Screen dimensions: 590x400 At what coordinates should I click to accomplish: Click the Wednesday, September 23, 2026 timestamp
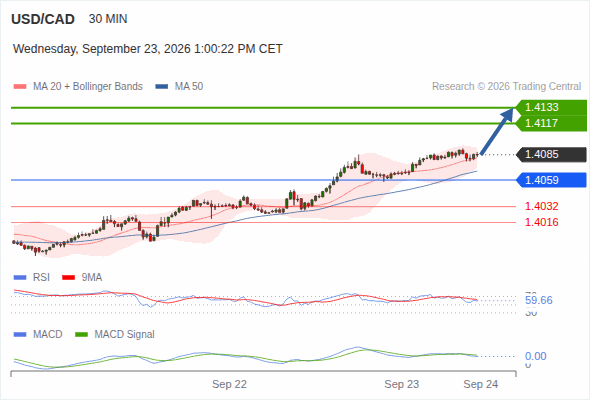[148, 49]
